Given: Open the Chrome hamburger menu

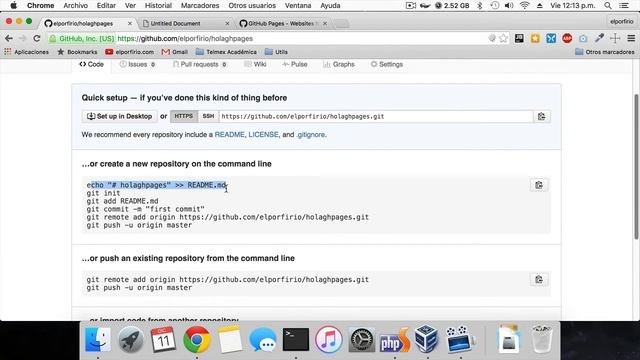Looking at the screenshot, I should click(x=631, y=38).
